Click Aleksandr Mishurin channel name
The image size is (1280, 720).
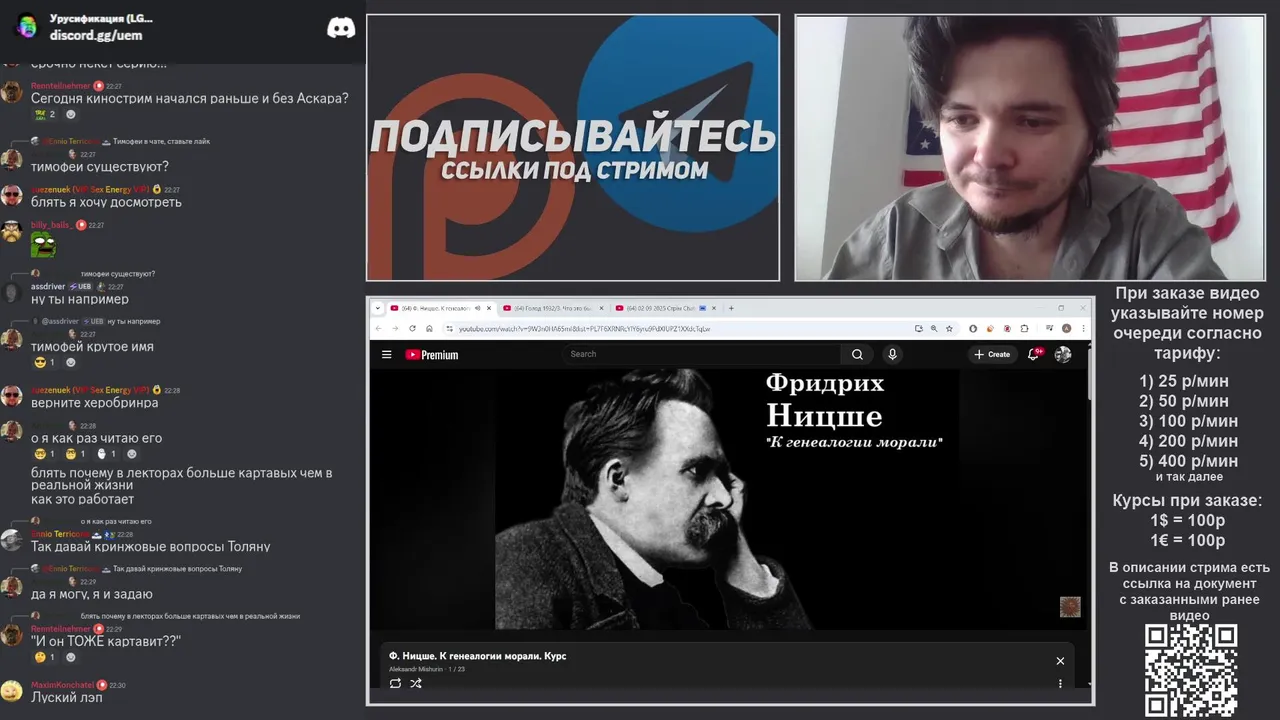(416, 669)
